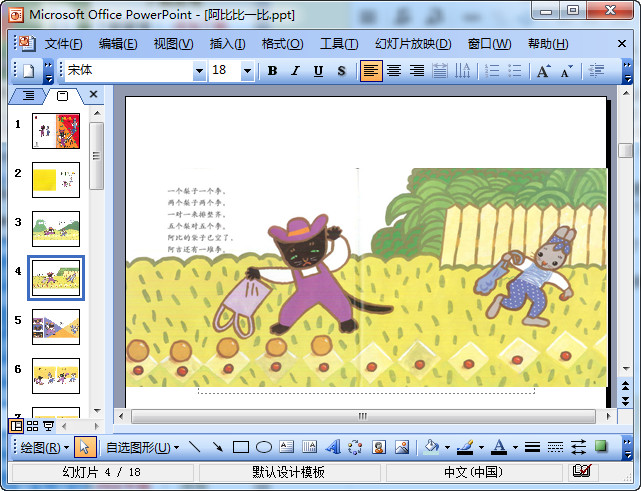
Task: Open fill color dropdown arrow
Action: pos(447,447)
